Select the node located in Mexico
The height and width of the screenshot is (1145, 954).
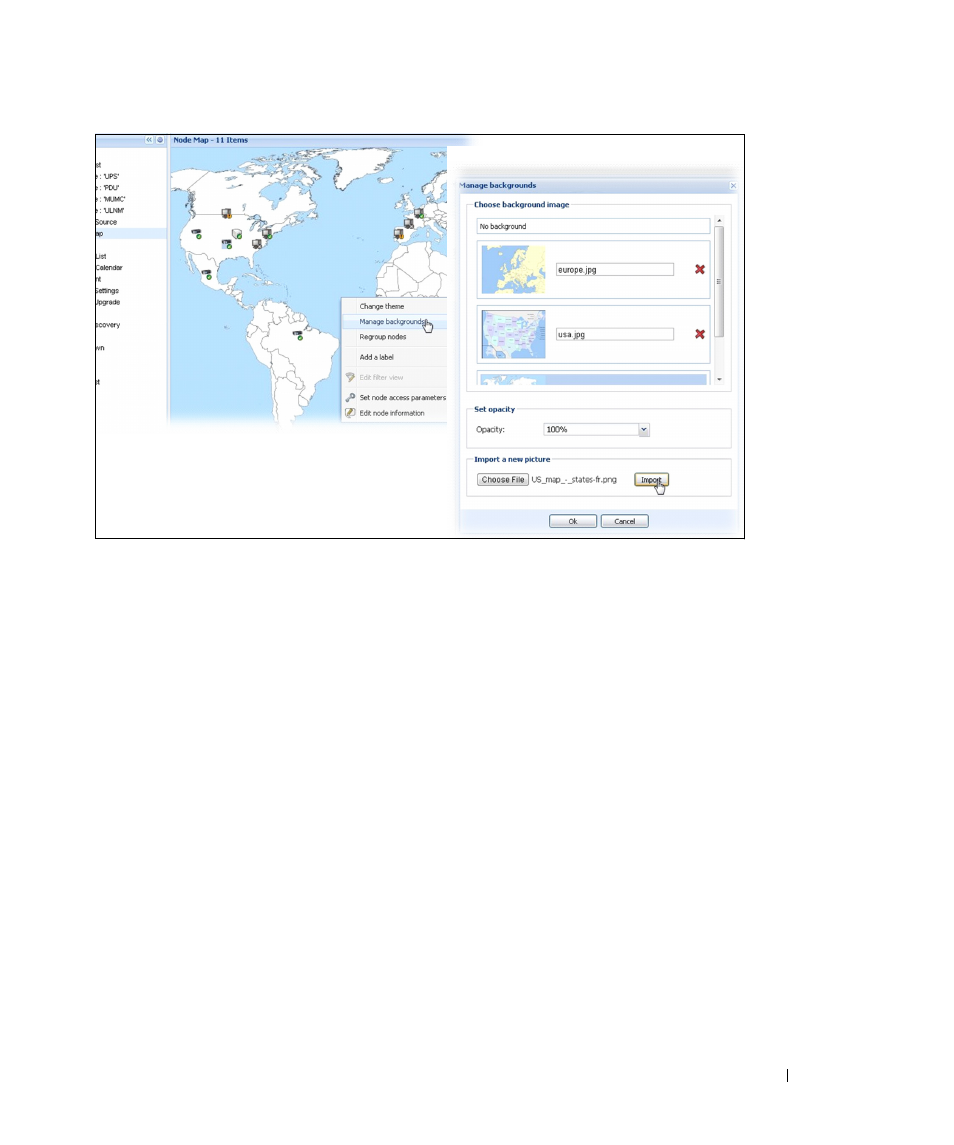coord(207,275)
